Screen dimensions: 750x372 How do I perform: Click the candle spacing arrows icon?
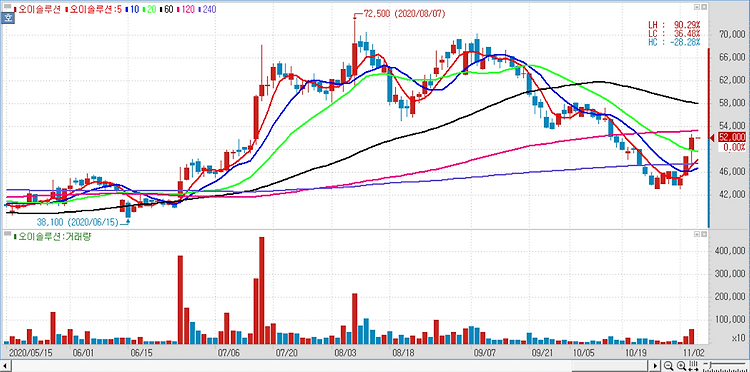point(693,366)
